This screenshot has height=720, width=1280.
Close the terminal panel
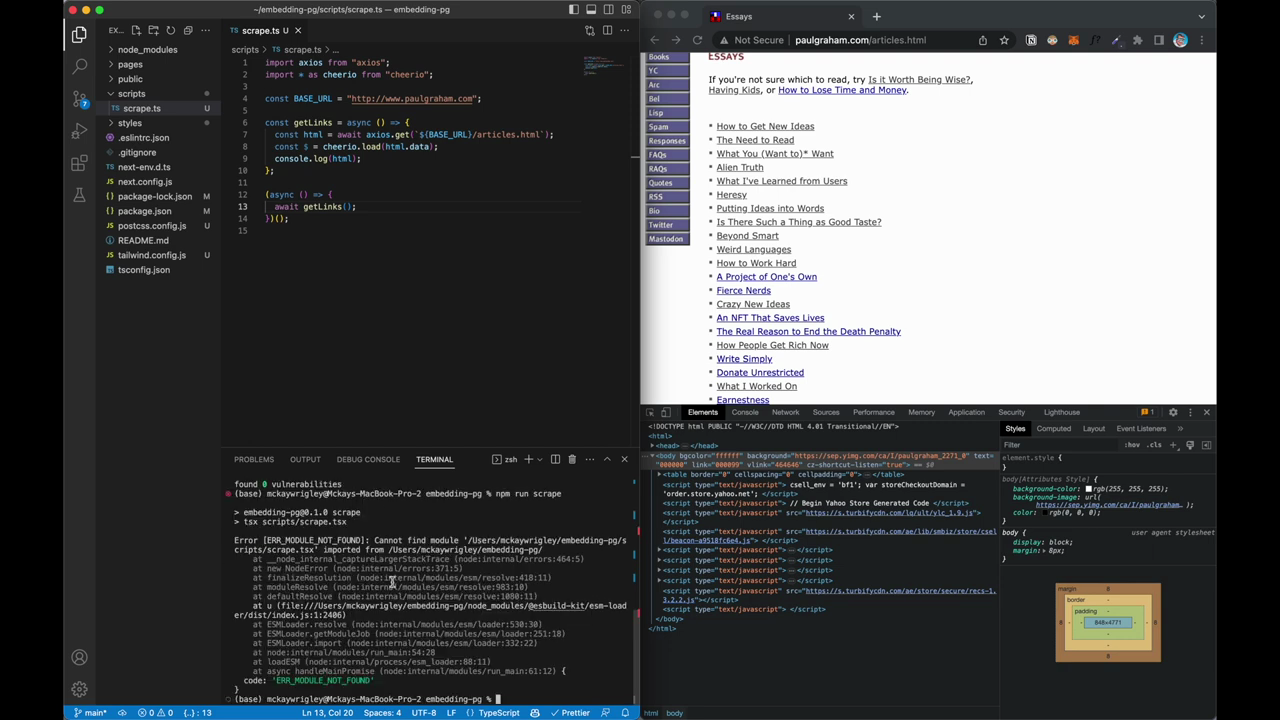(x=624, y=459)
